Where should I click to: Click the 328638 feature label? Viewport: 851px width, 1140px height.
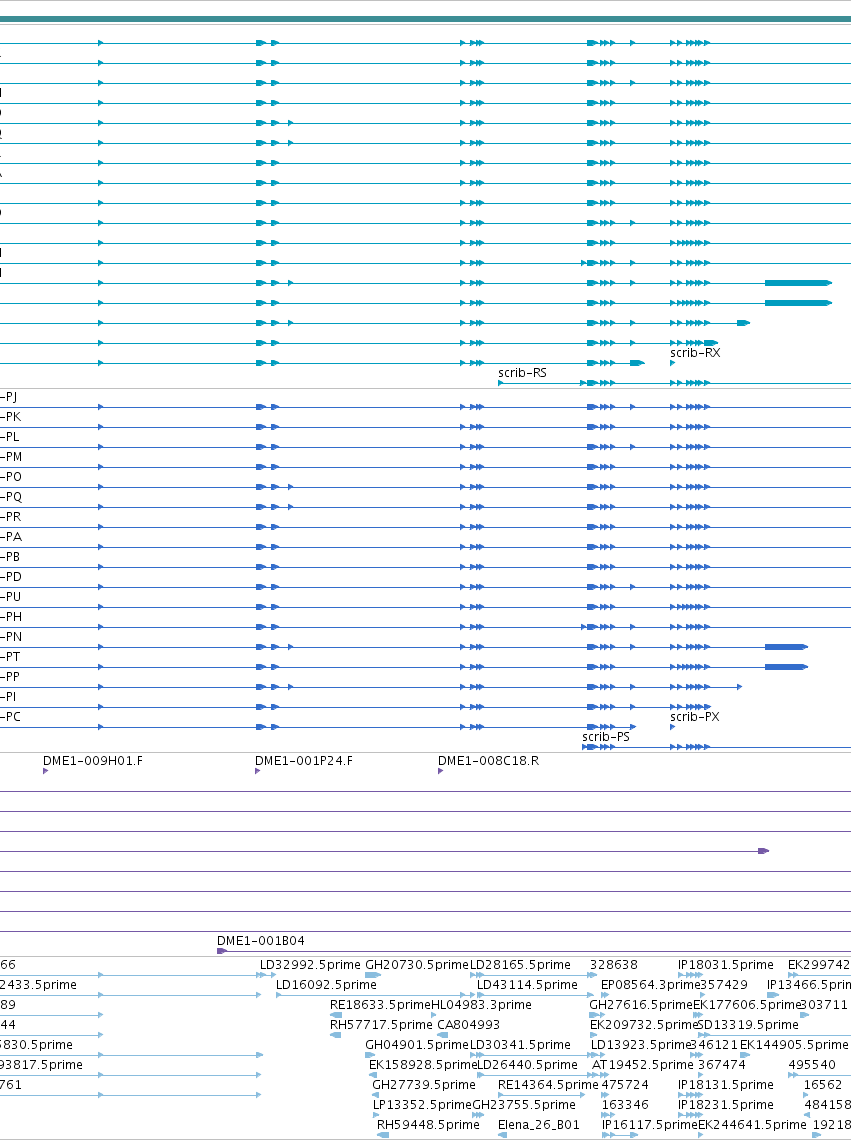coord(614,965)
